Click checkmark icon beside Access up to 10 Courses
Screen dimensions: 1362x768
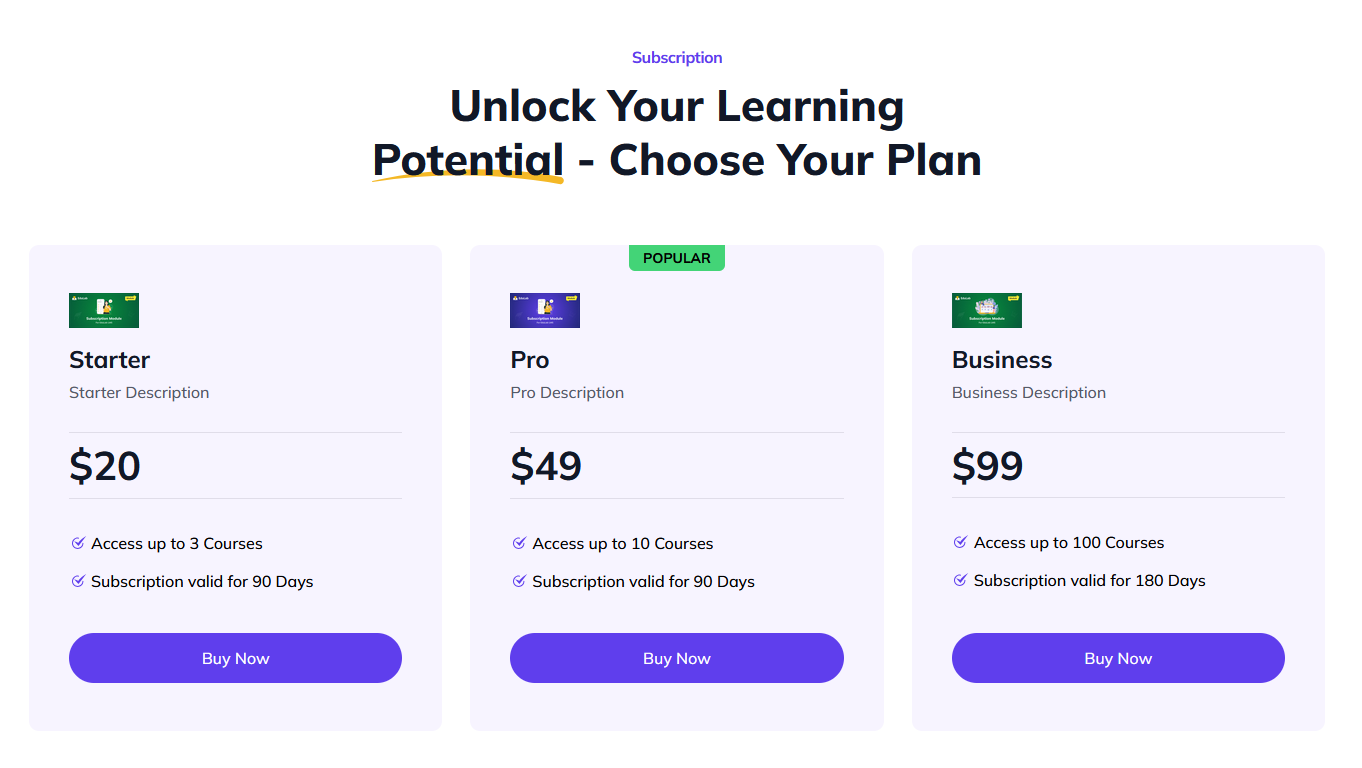tap(519, 543)
